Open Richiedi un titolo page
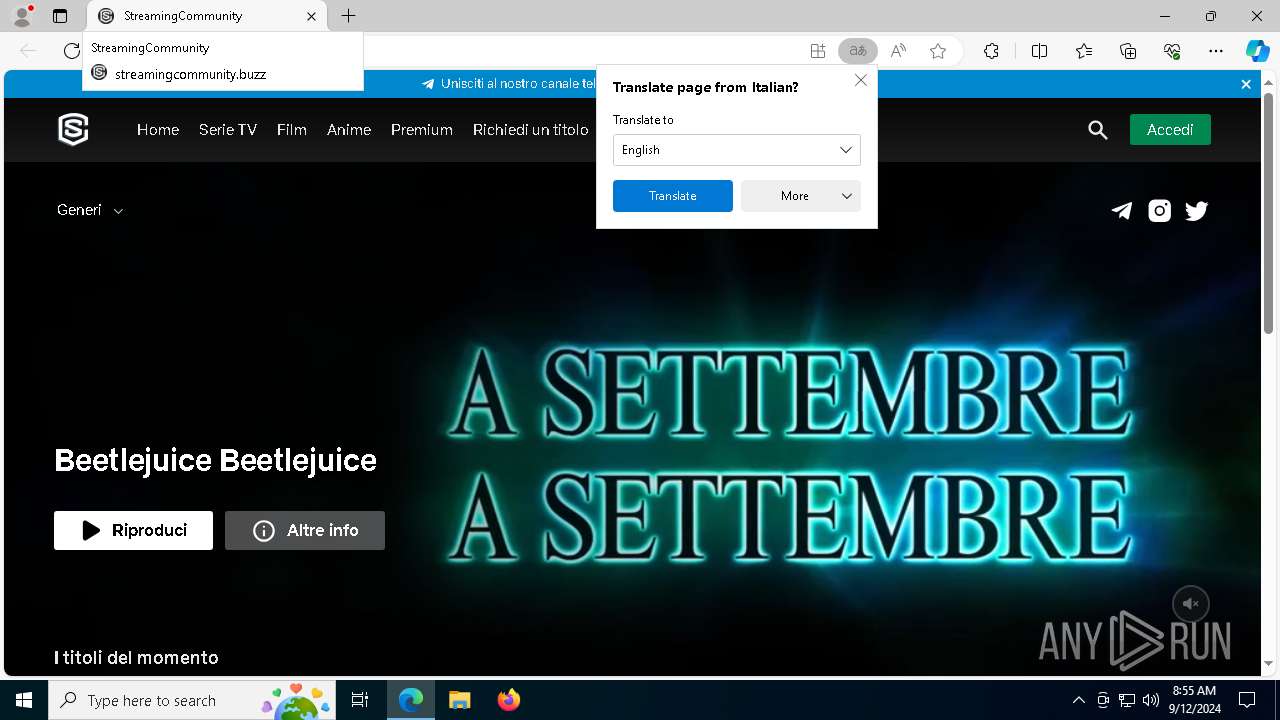 click(531, 130)
